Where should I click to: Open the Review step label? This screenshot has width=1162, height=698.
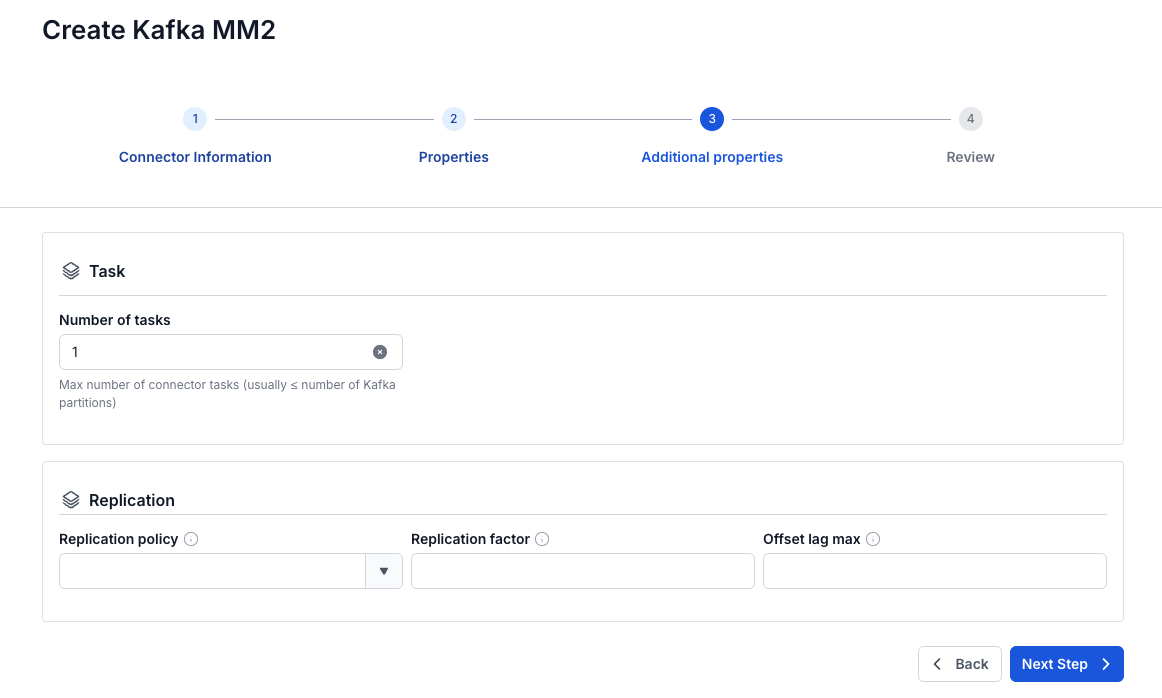[x=971, y=157]
